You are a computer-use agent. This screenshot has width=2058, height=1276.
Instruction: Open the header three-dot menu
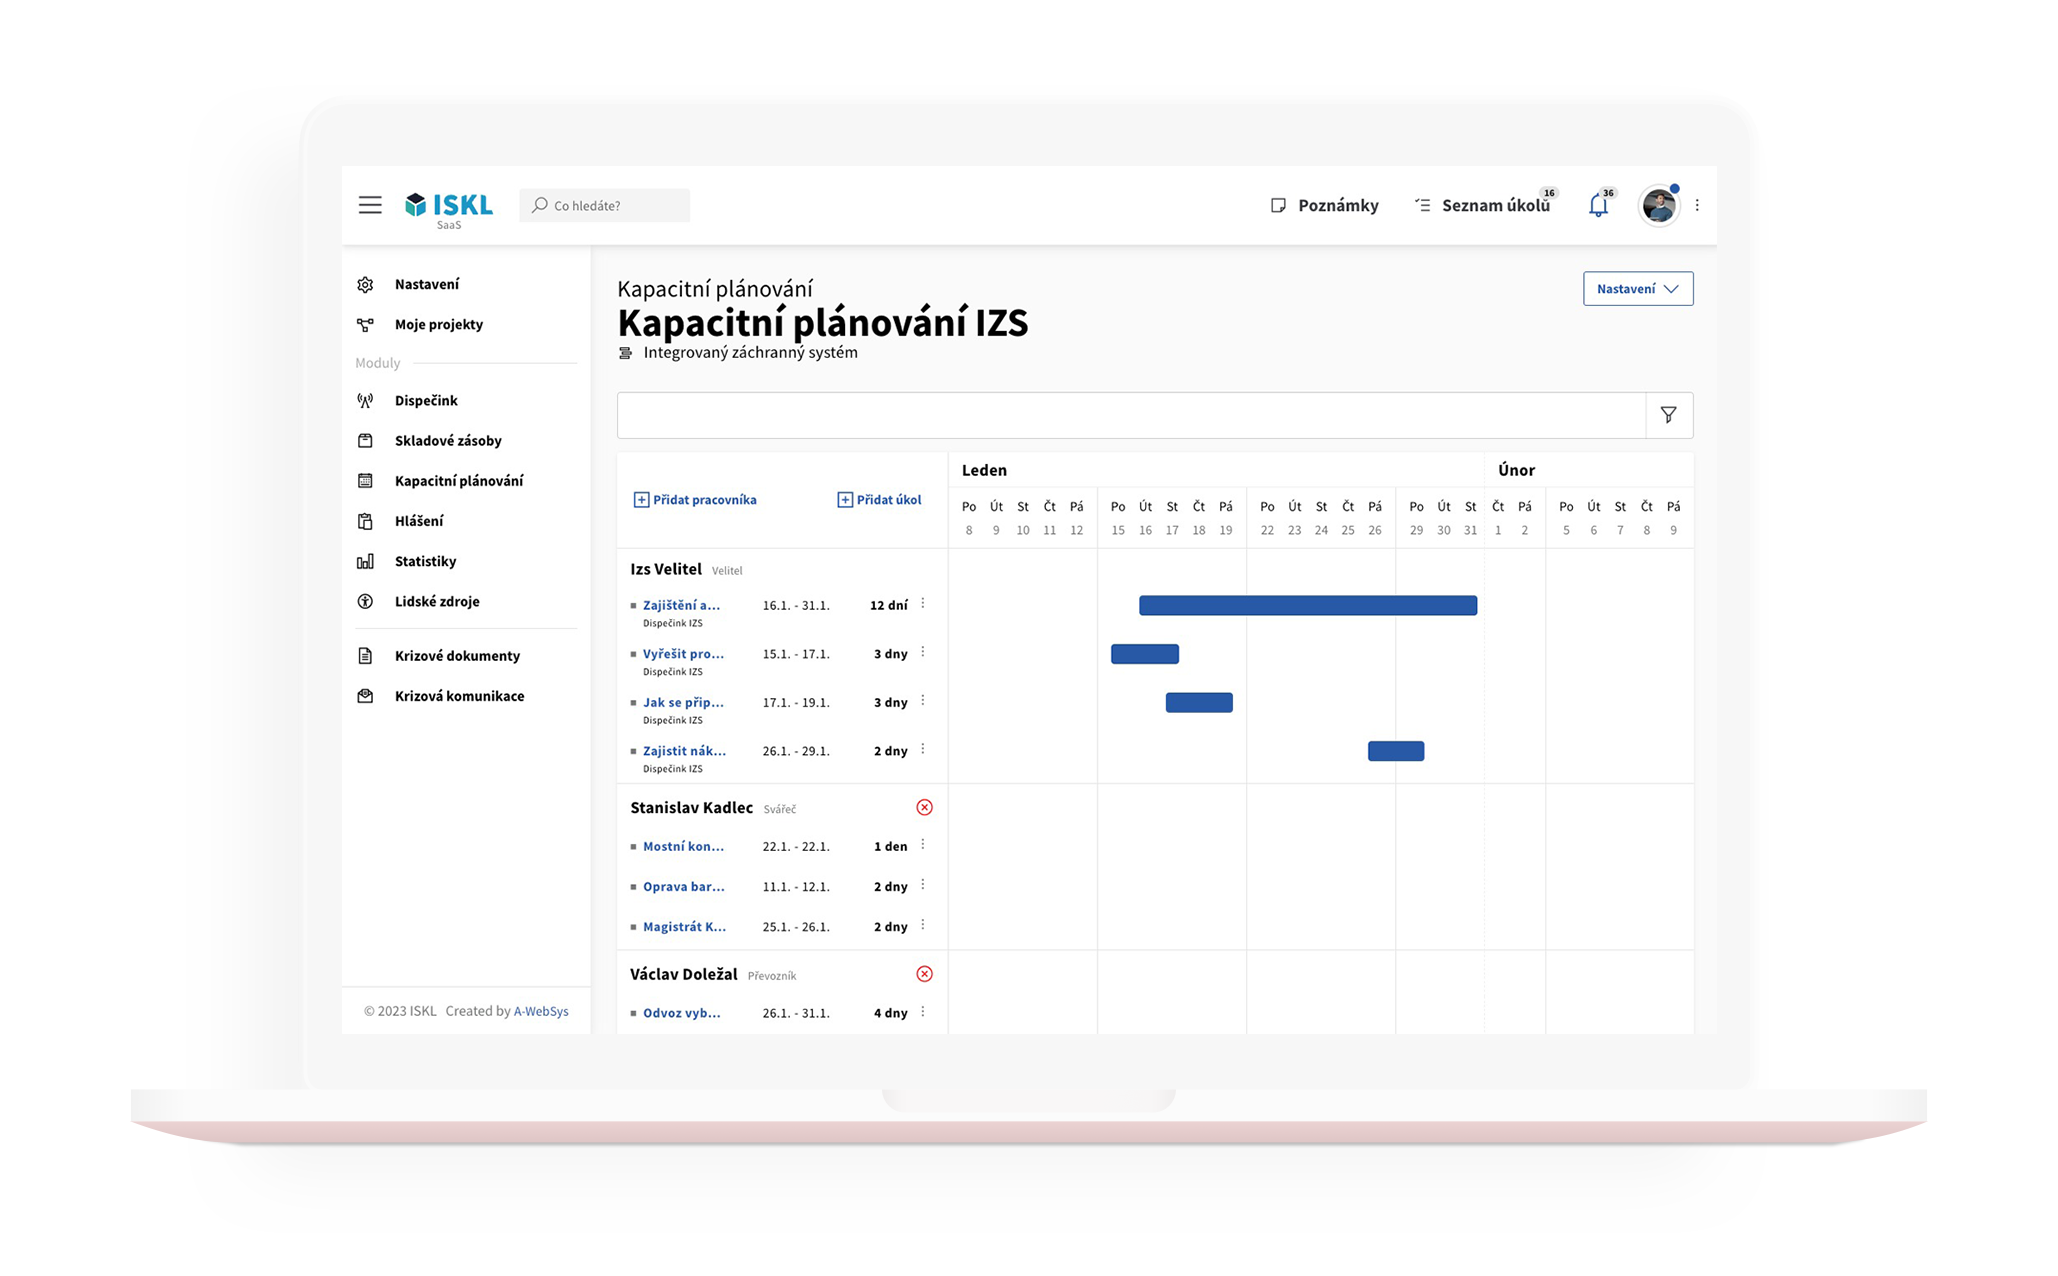1697,205
